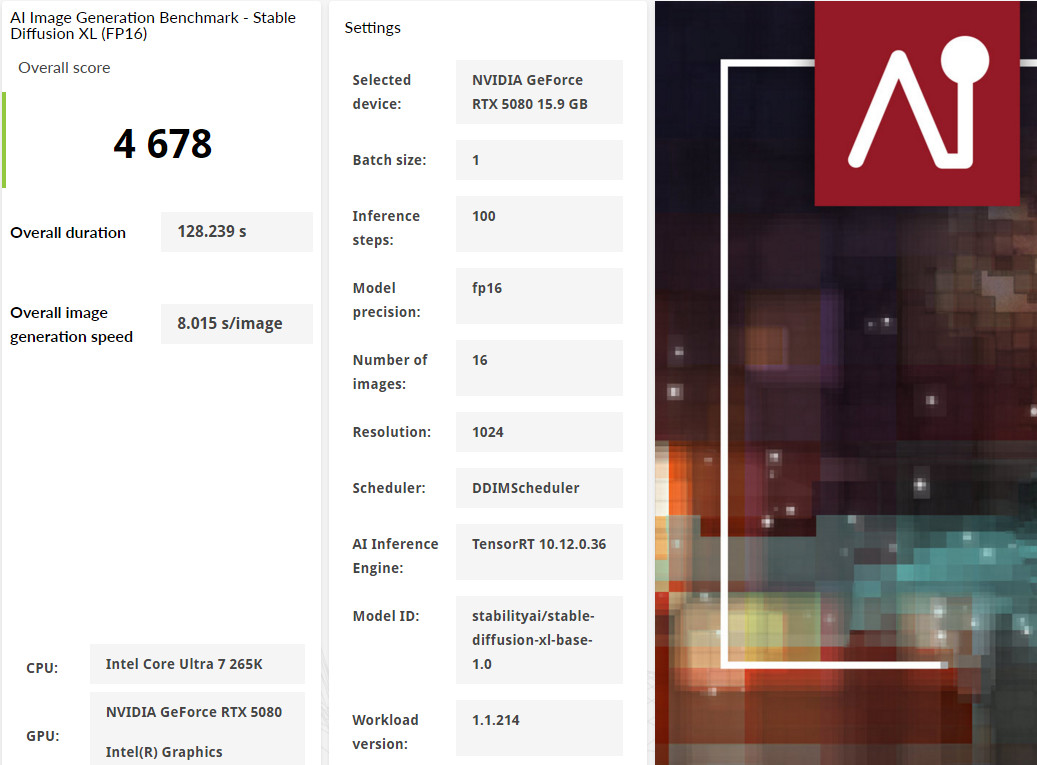1037x765 pixels.
Task: Select the Model precision value fp16
Action: click(x=487, y=288)
